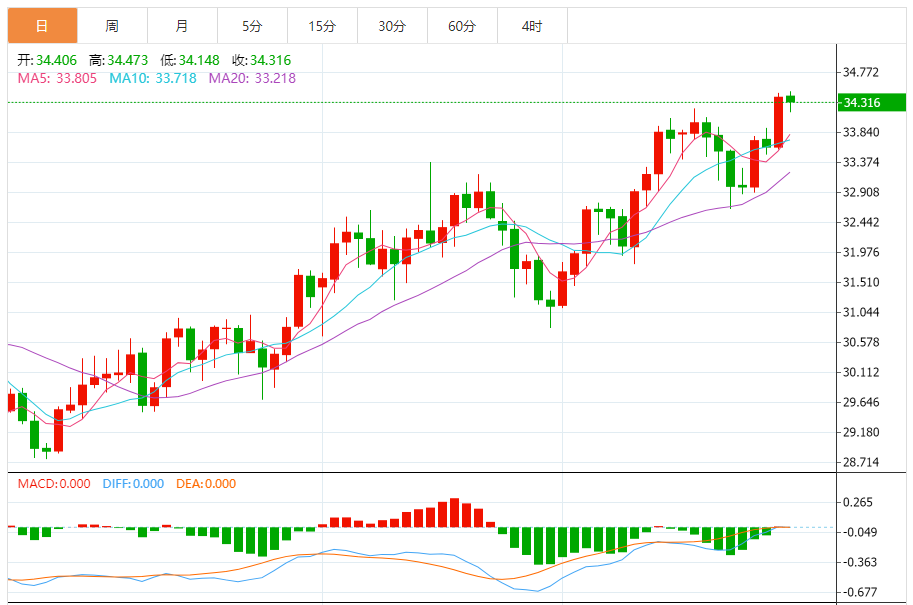Open the 5分 timeframe tab
Screen dimensions: 913x605
point(252,26)
